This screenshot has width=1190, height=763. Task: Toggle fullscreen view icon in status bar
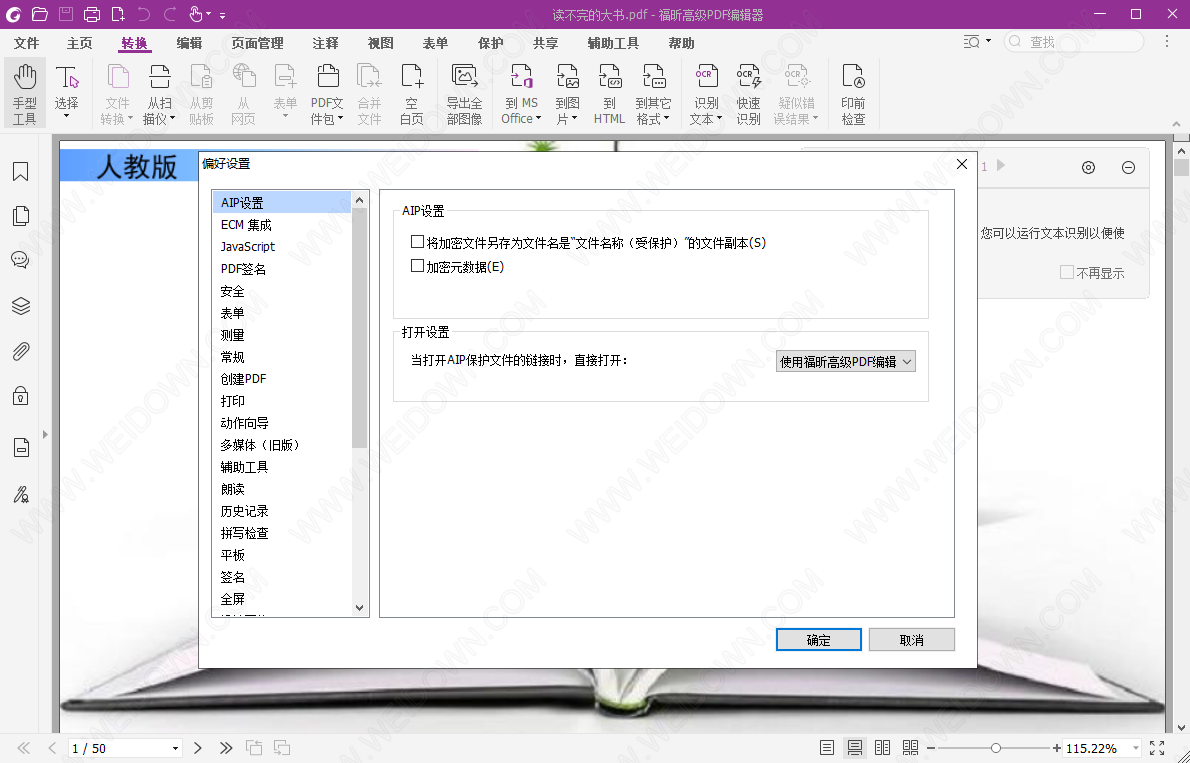point(1157,748)
